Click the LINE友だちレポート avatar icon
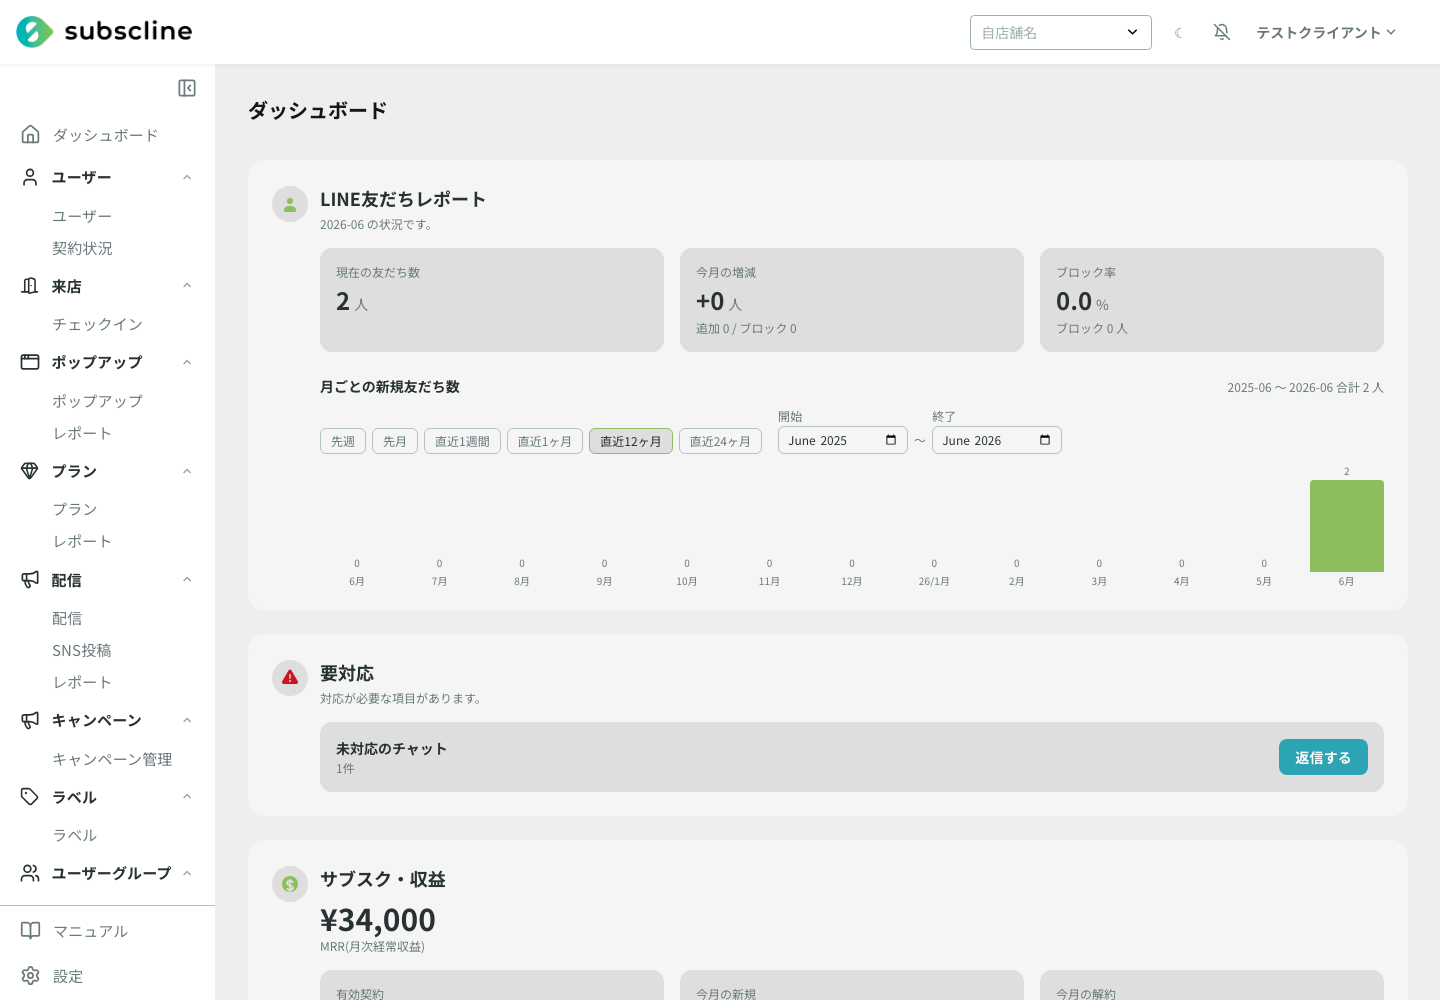The height and width of the screenshot is (1000, 1440). tap(290, 204)
